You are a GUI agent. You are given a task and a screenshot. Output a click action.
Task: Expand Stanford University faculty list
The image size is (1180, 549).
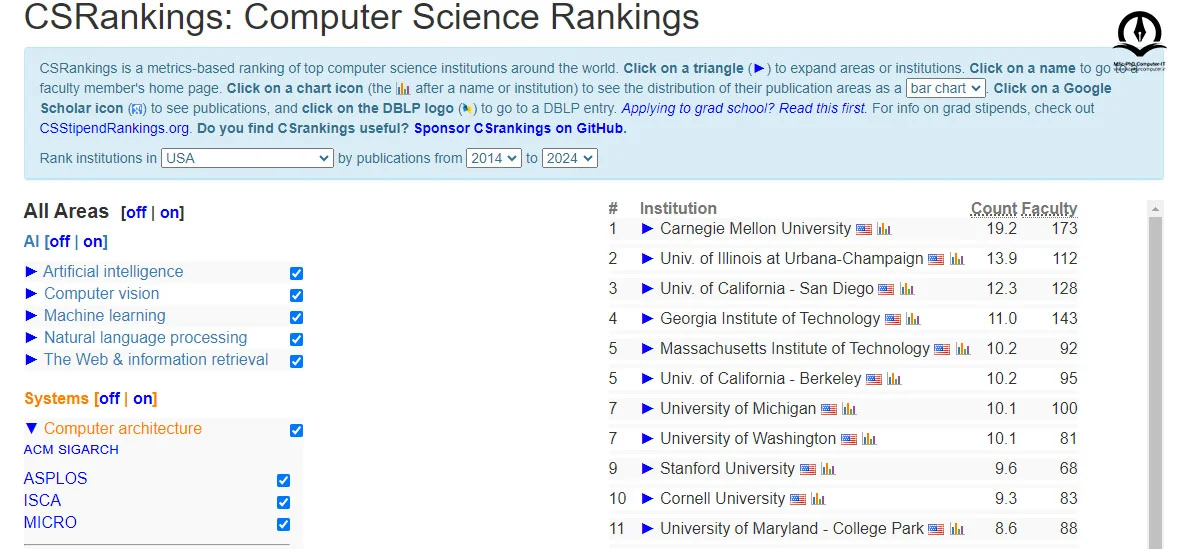click(x=647, y=469)
